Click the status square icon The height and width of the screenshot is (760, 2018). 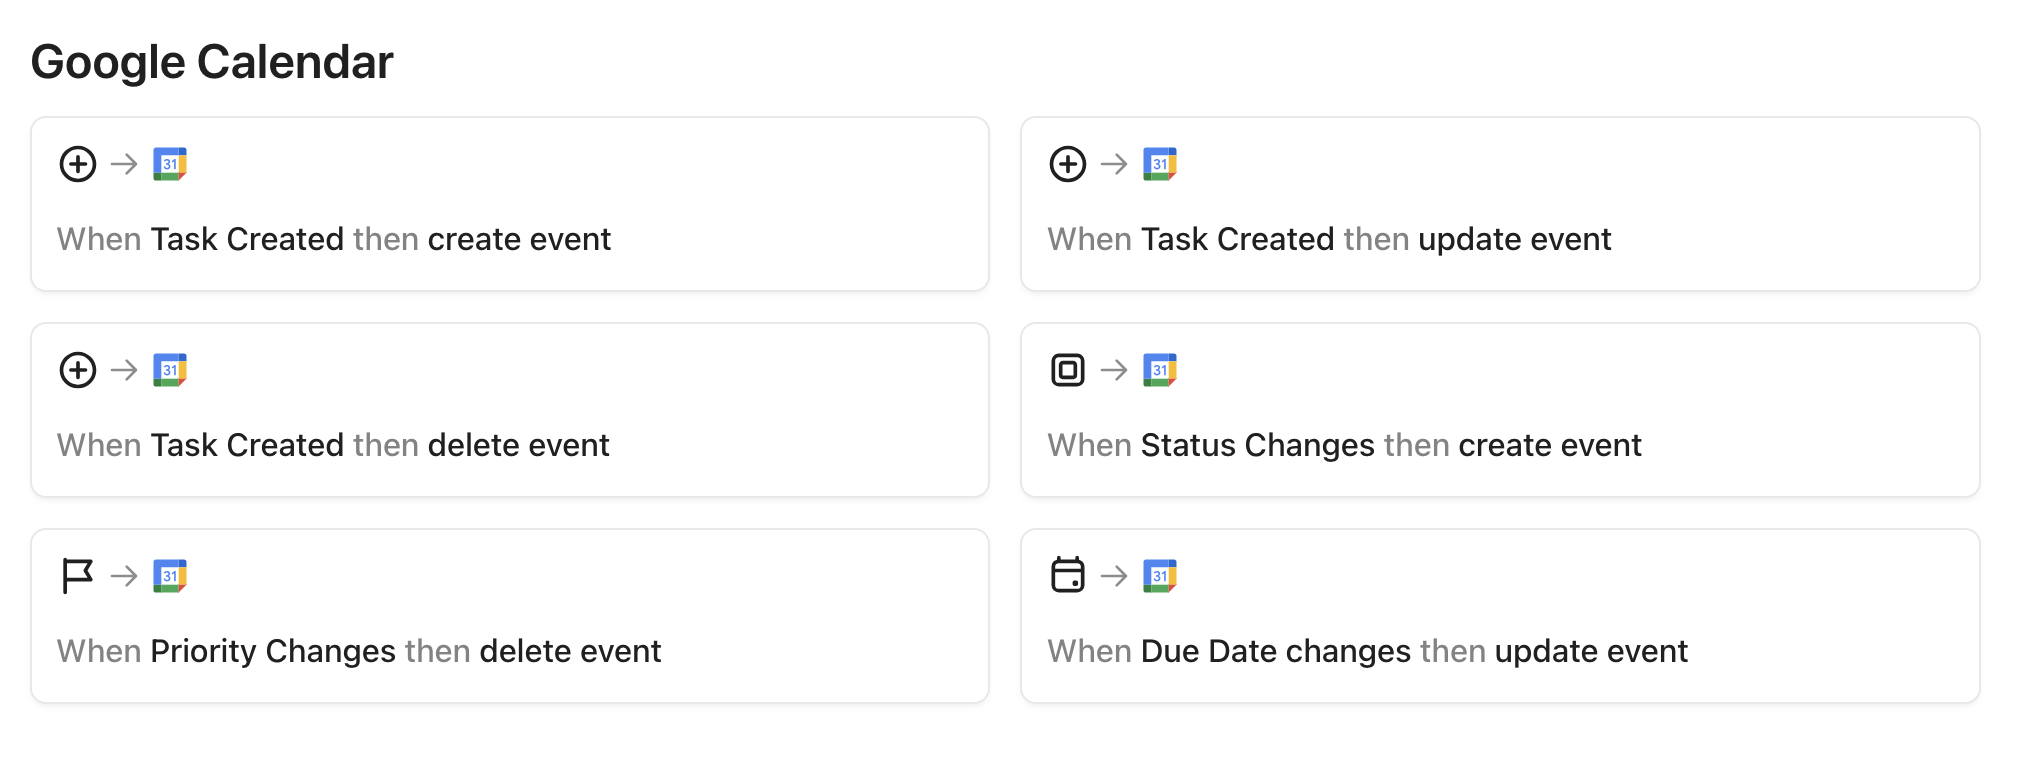(1068, 370)
